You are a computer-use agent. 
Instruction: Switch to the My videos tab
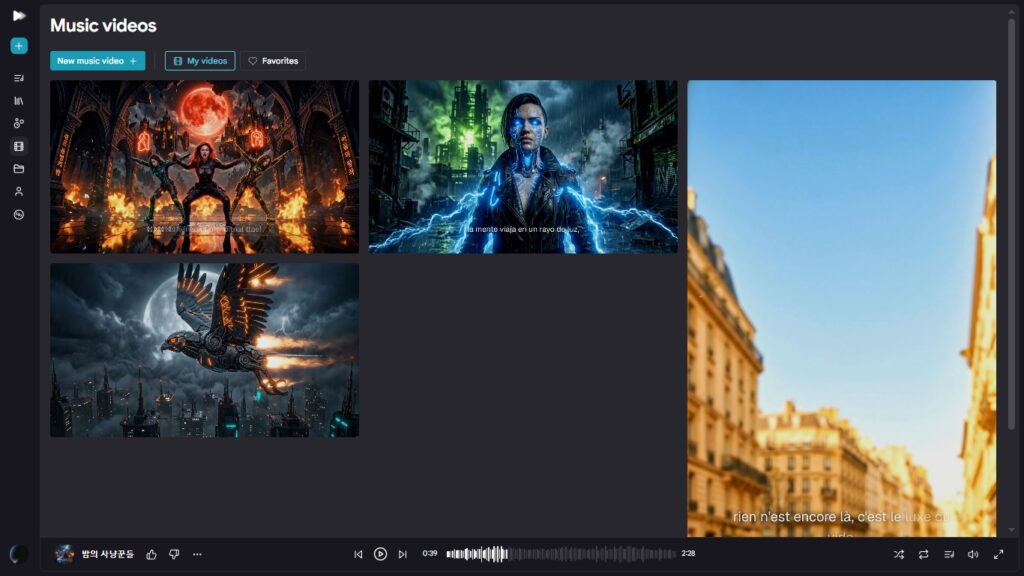point(200,61)
